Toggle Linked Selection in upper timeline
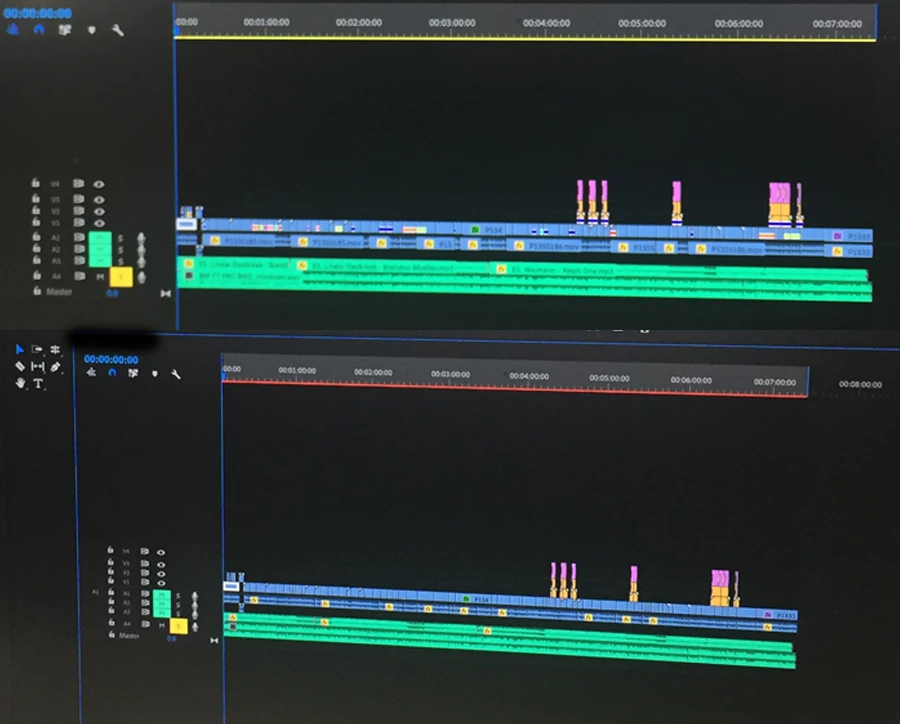This screenshot has width=900, height=724. 65,29
